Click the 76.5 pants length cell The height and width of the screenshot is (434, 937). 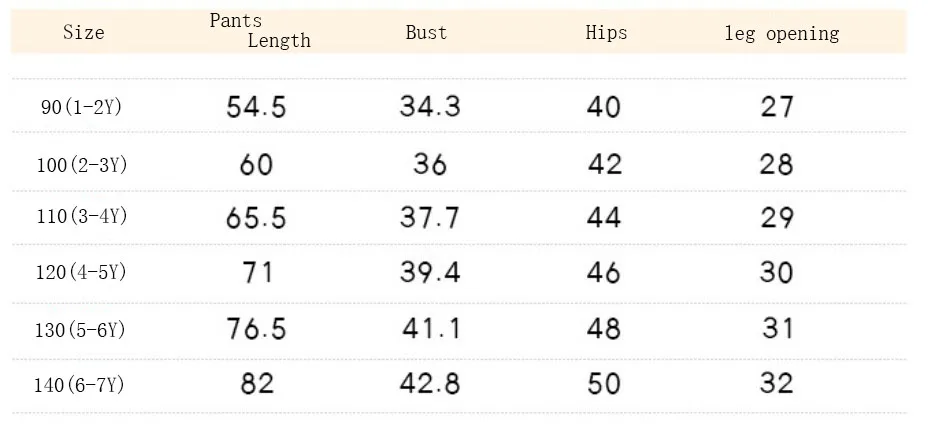tap(256, 329)
